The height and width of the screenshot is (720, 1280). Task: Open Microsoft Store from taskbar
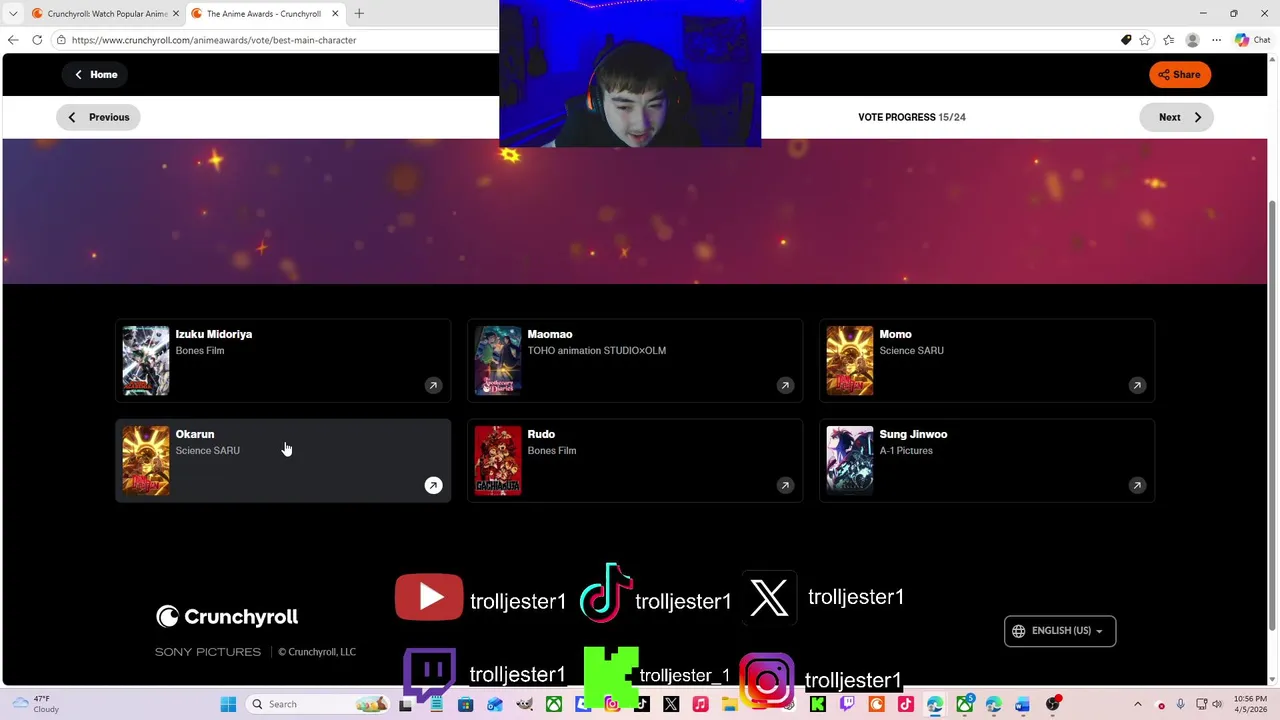click(465, 704)
